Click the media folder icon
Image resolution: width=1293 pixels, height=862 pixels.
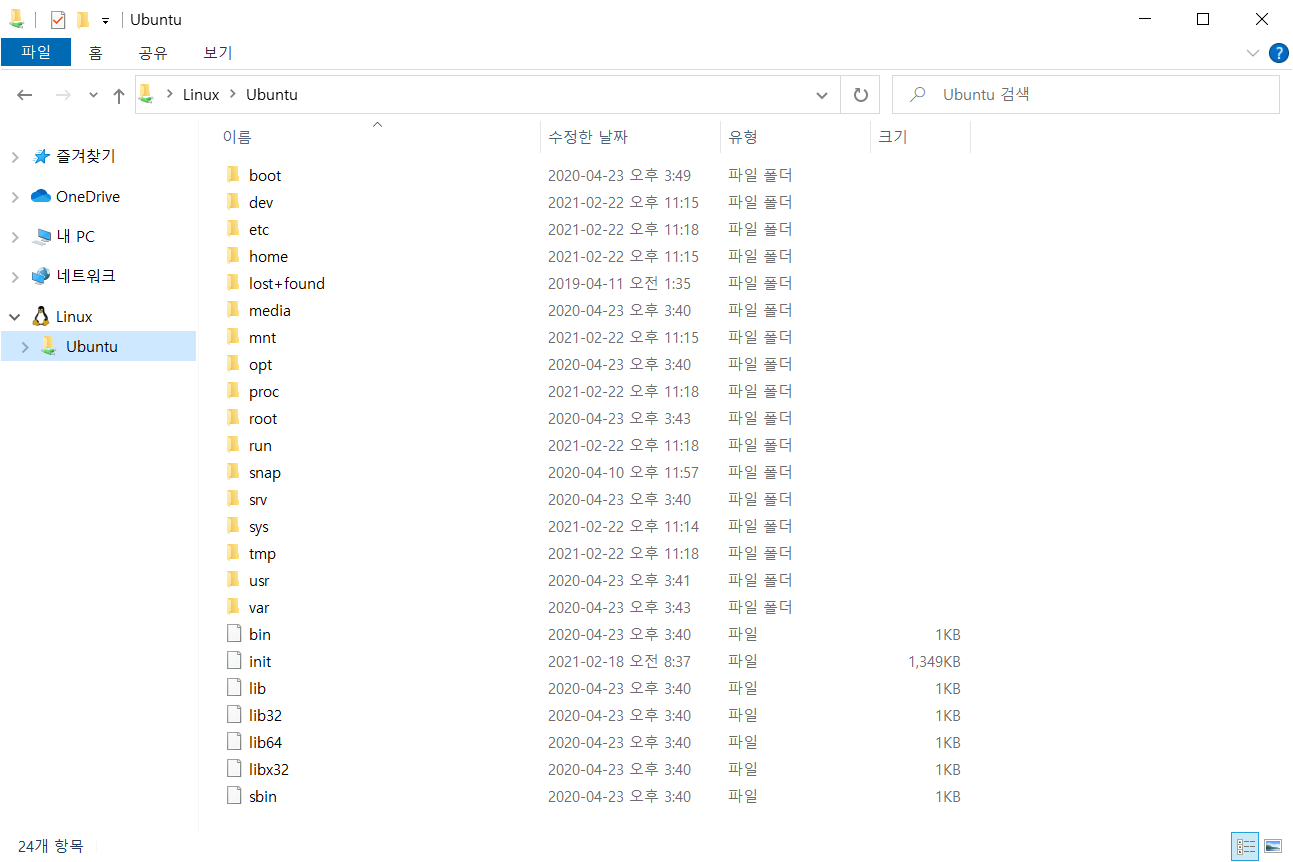[233, 310]
